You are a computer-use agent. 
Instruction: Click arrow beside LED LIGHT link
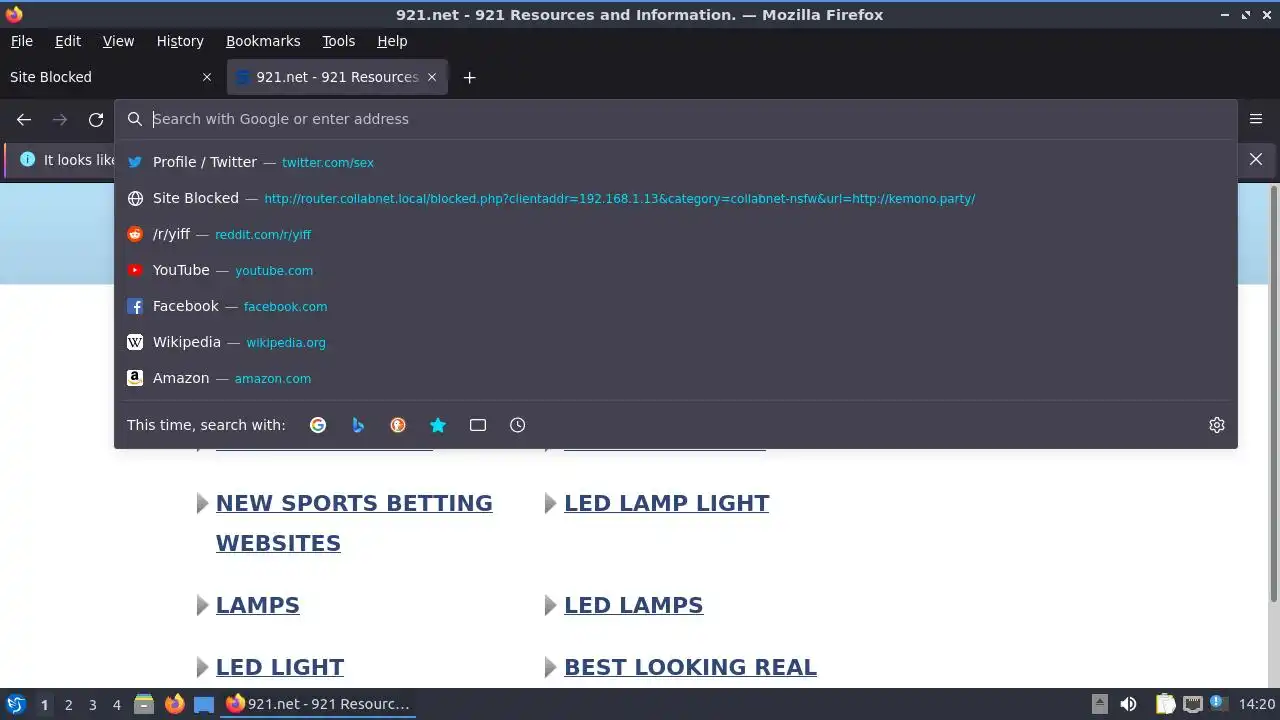click(203, 668)
